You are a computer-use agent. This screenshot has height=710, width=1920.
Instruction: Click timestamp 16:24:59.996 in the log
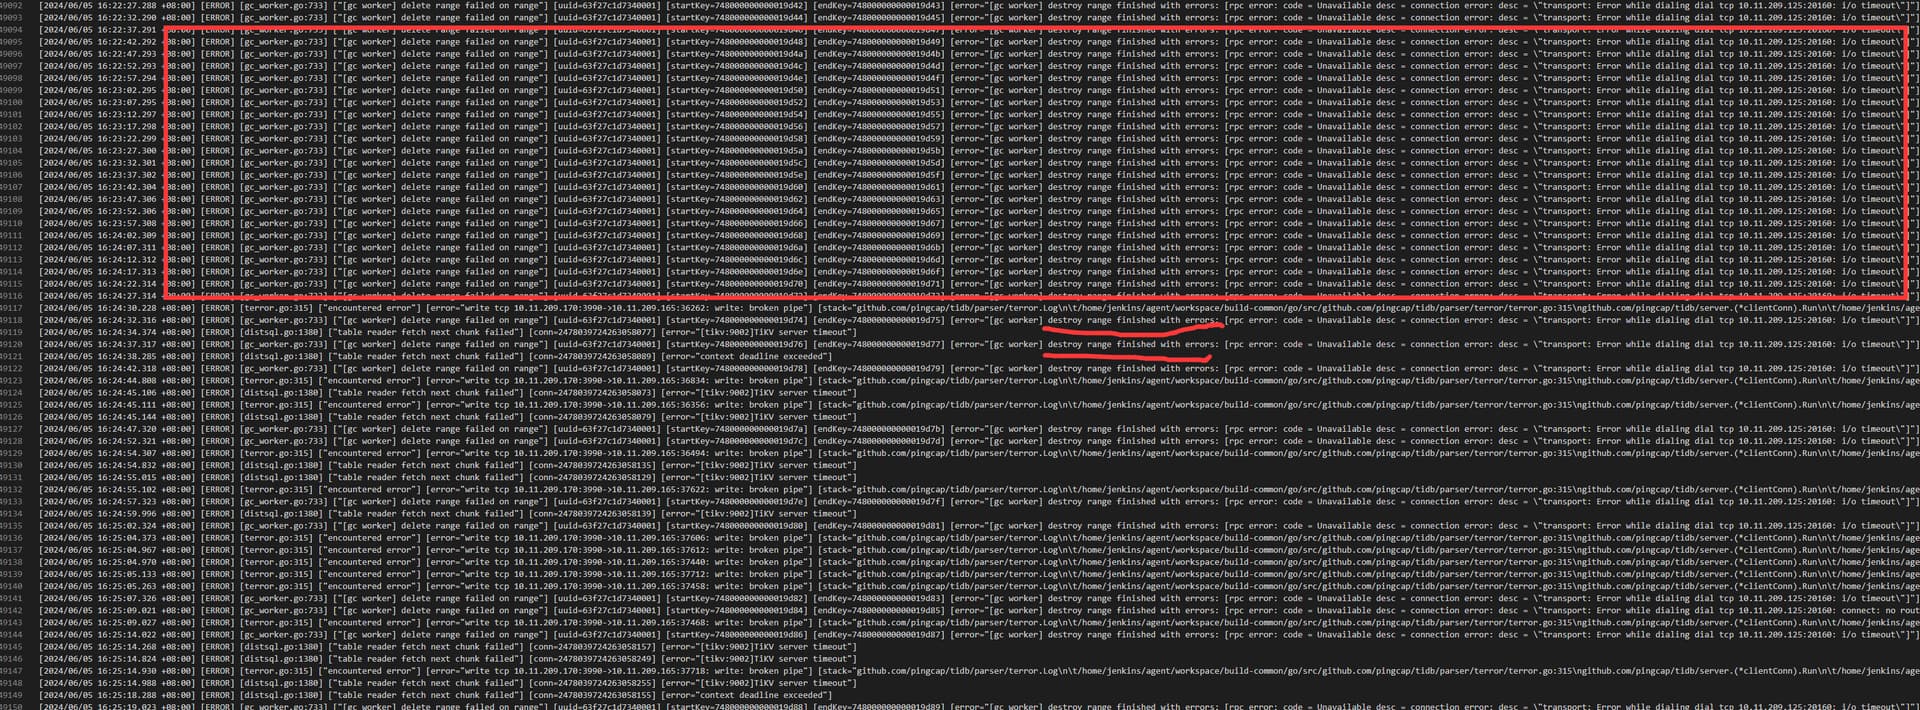click(127, 514)
